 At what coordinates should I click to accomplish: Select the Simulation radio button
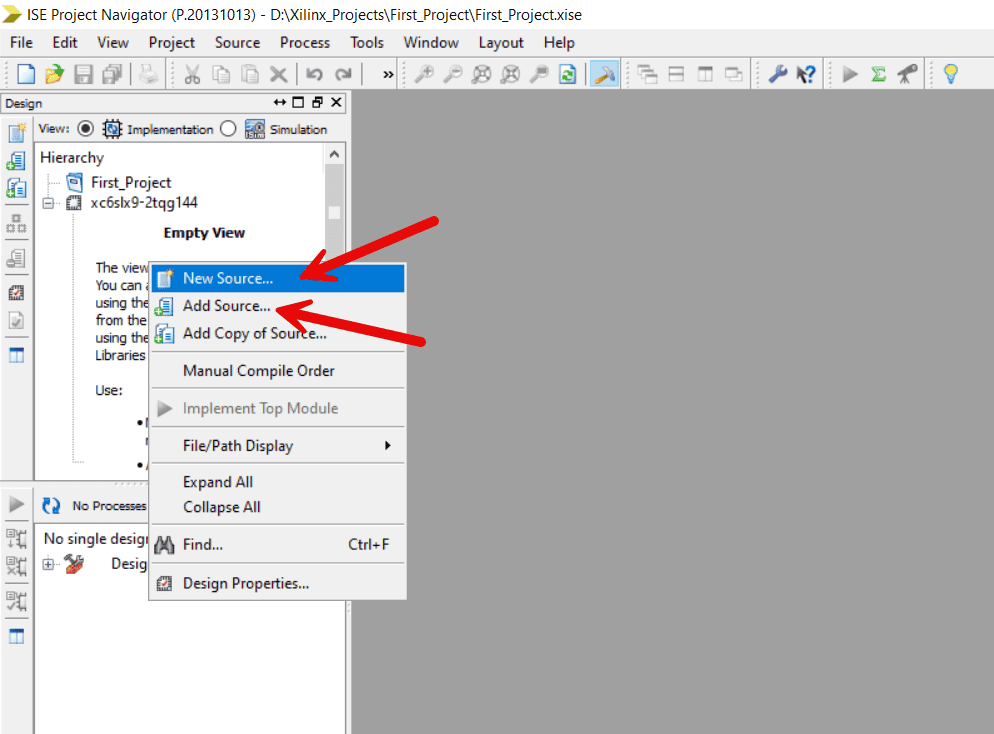pyautogui.click(x=227, y=129)
